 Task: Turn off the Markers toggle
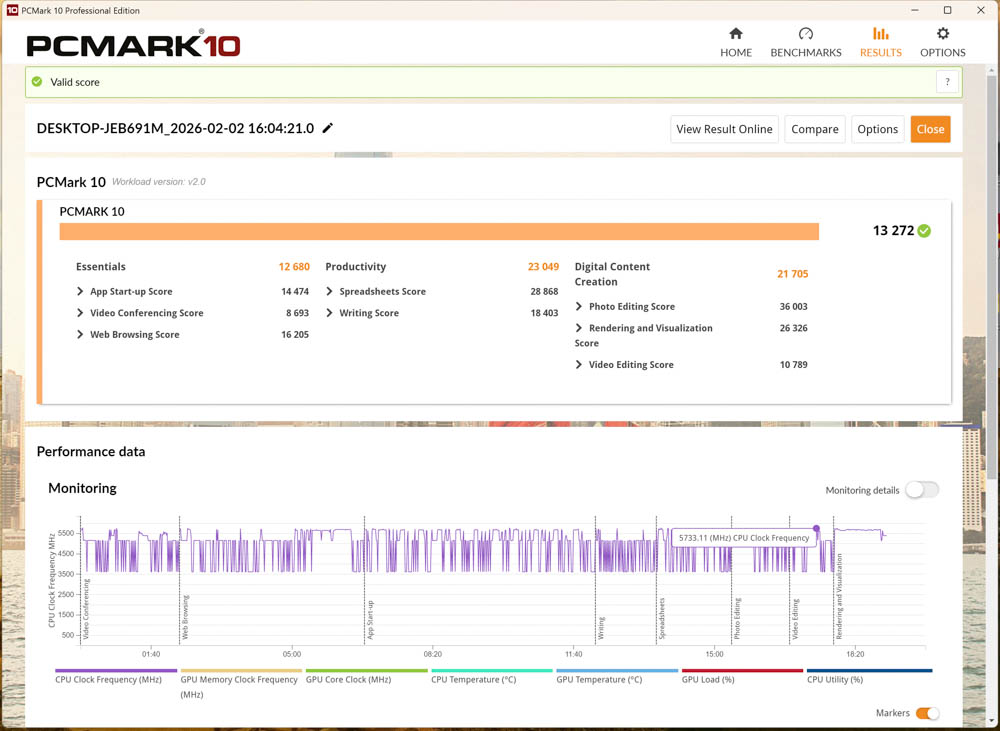tap(927, 713)
